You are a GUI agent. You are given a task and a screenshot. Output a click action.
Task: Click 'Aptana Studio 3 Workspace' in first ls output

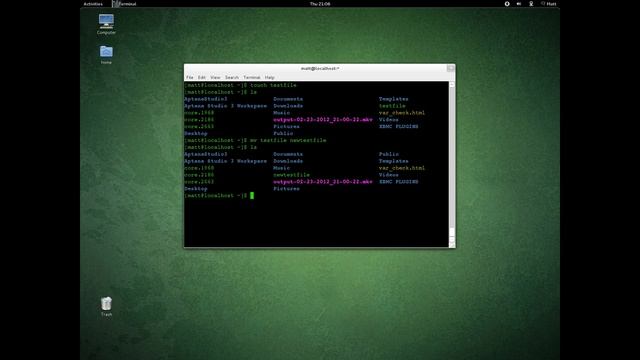click(x=225, y=106)
